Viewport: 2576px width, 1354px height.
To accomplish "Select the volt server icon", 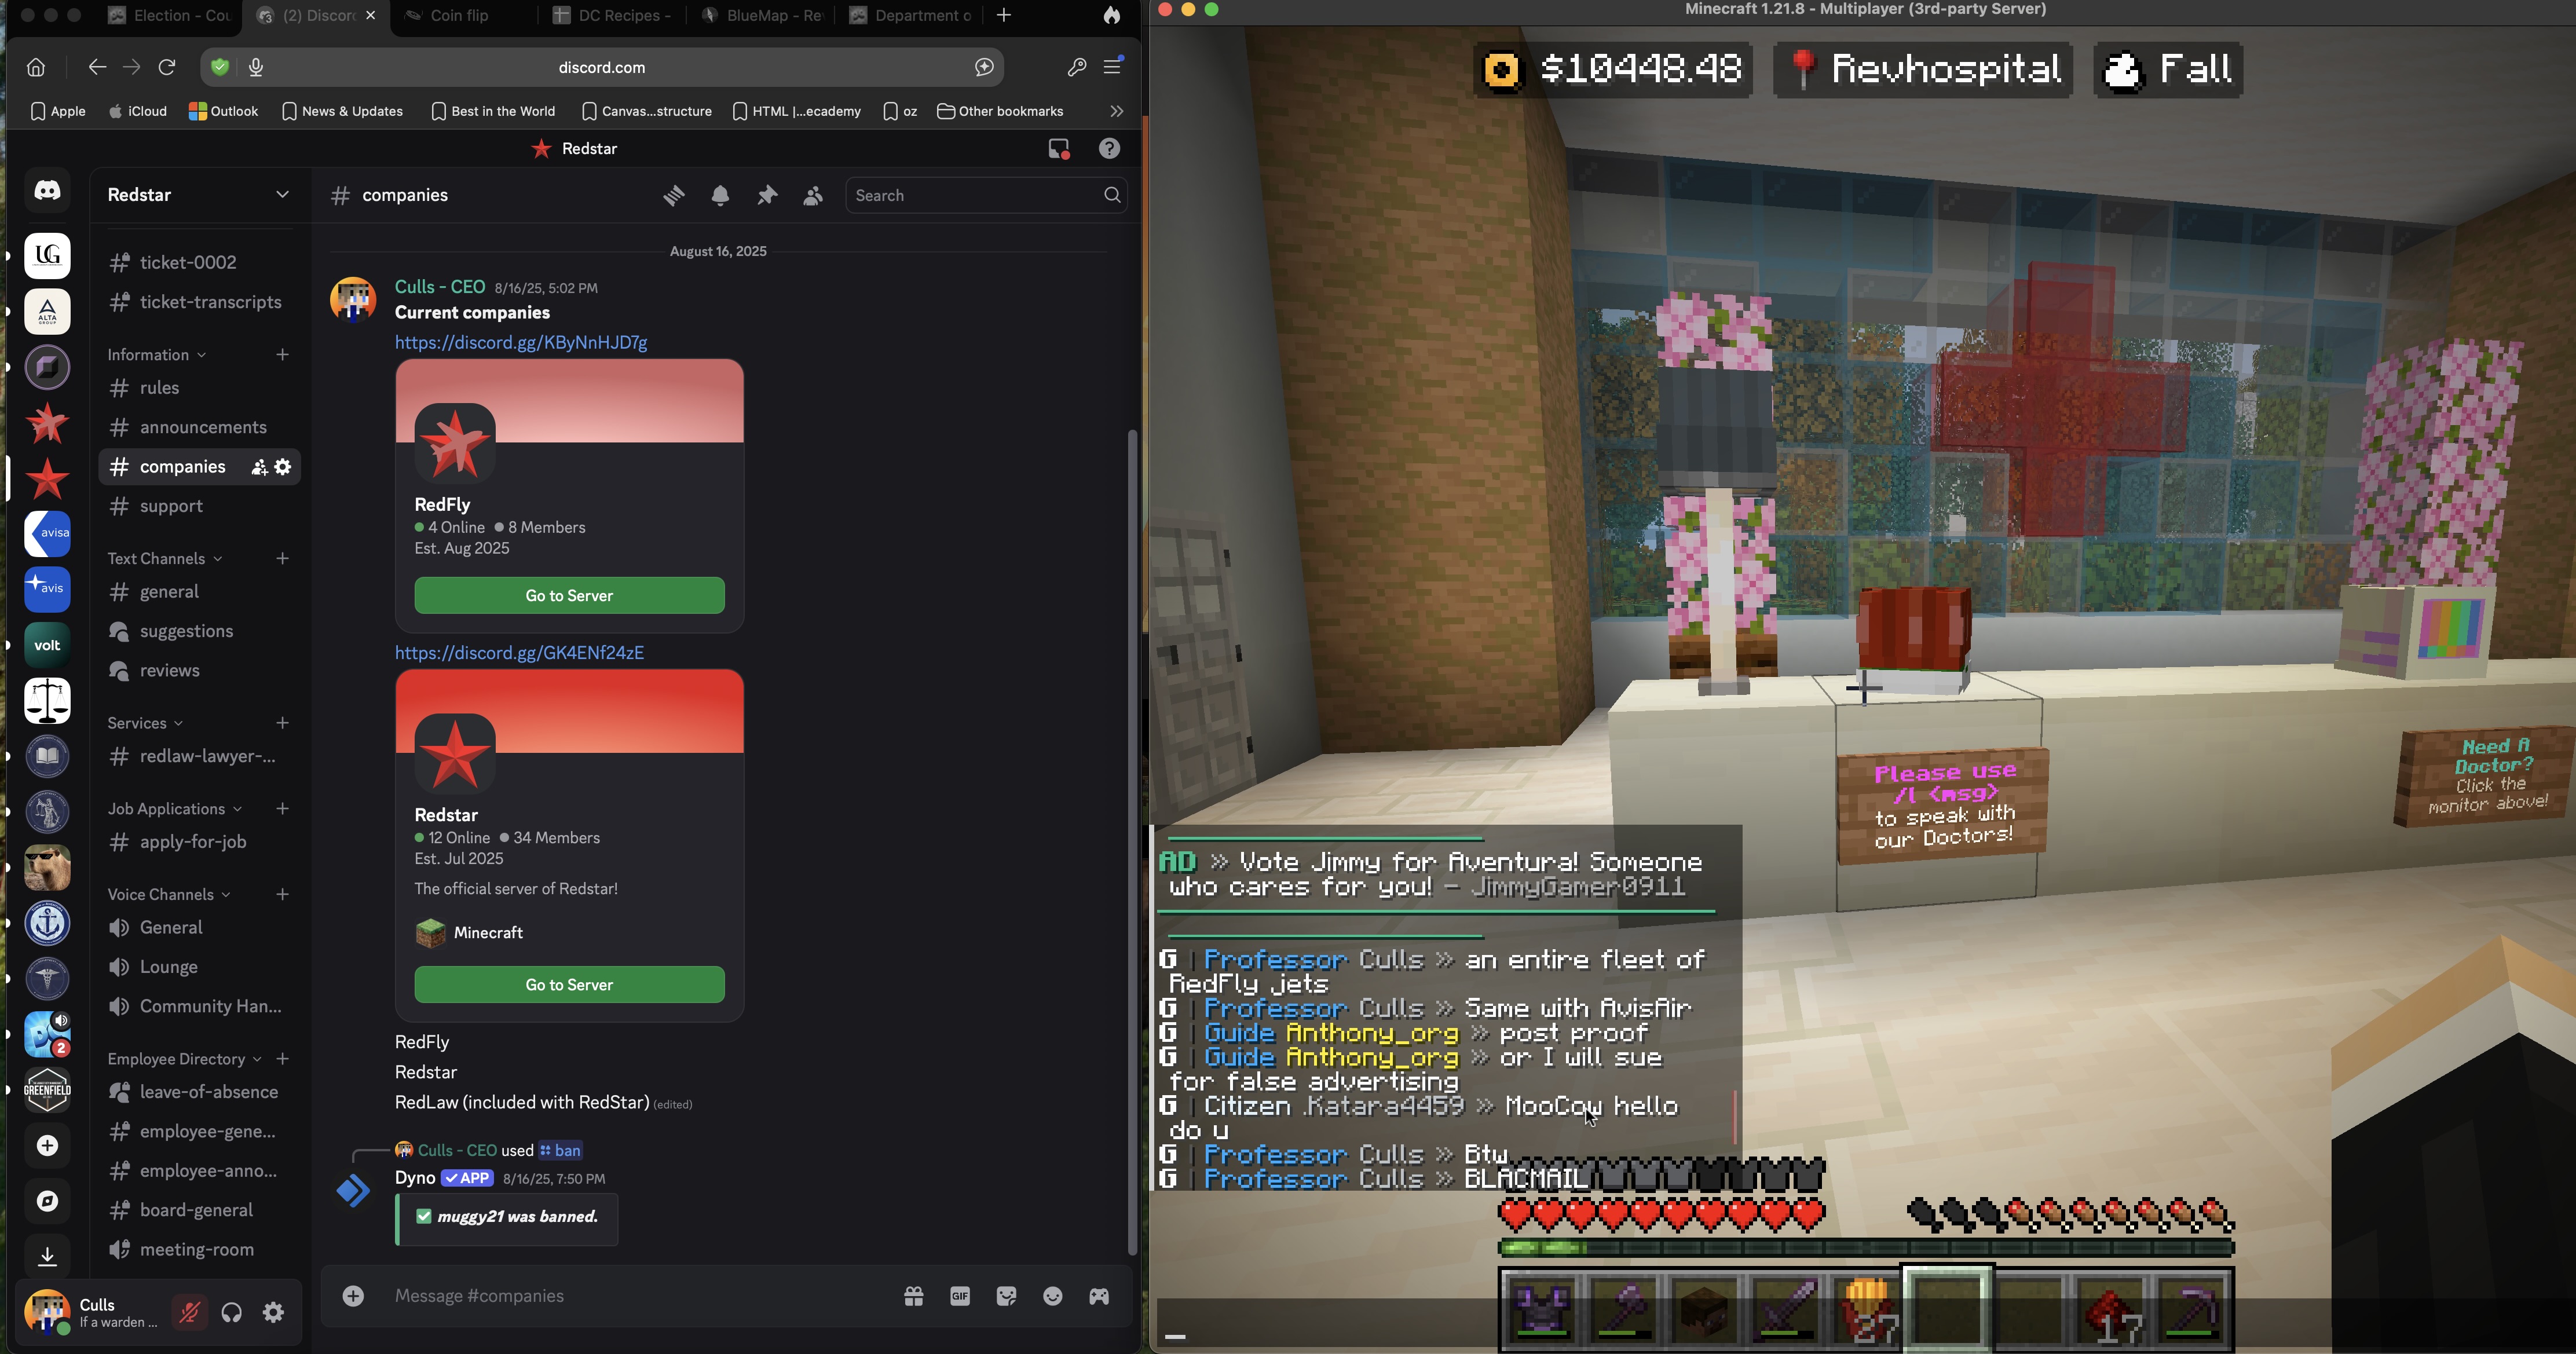I will tap(47, 645).
